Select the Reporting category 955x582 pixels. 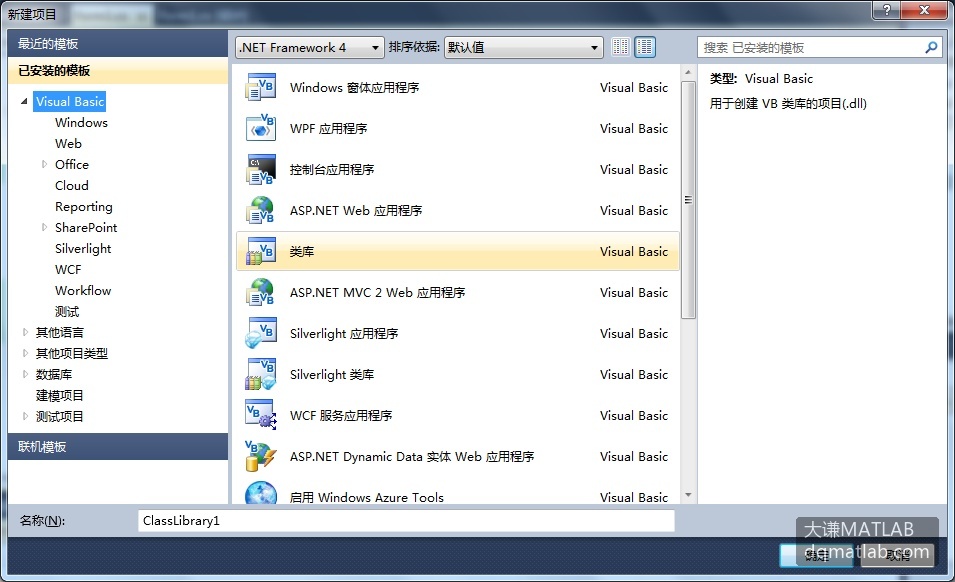coord(83,206)
